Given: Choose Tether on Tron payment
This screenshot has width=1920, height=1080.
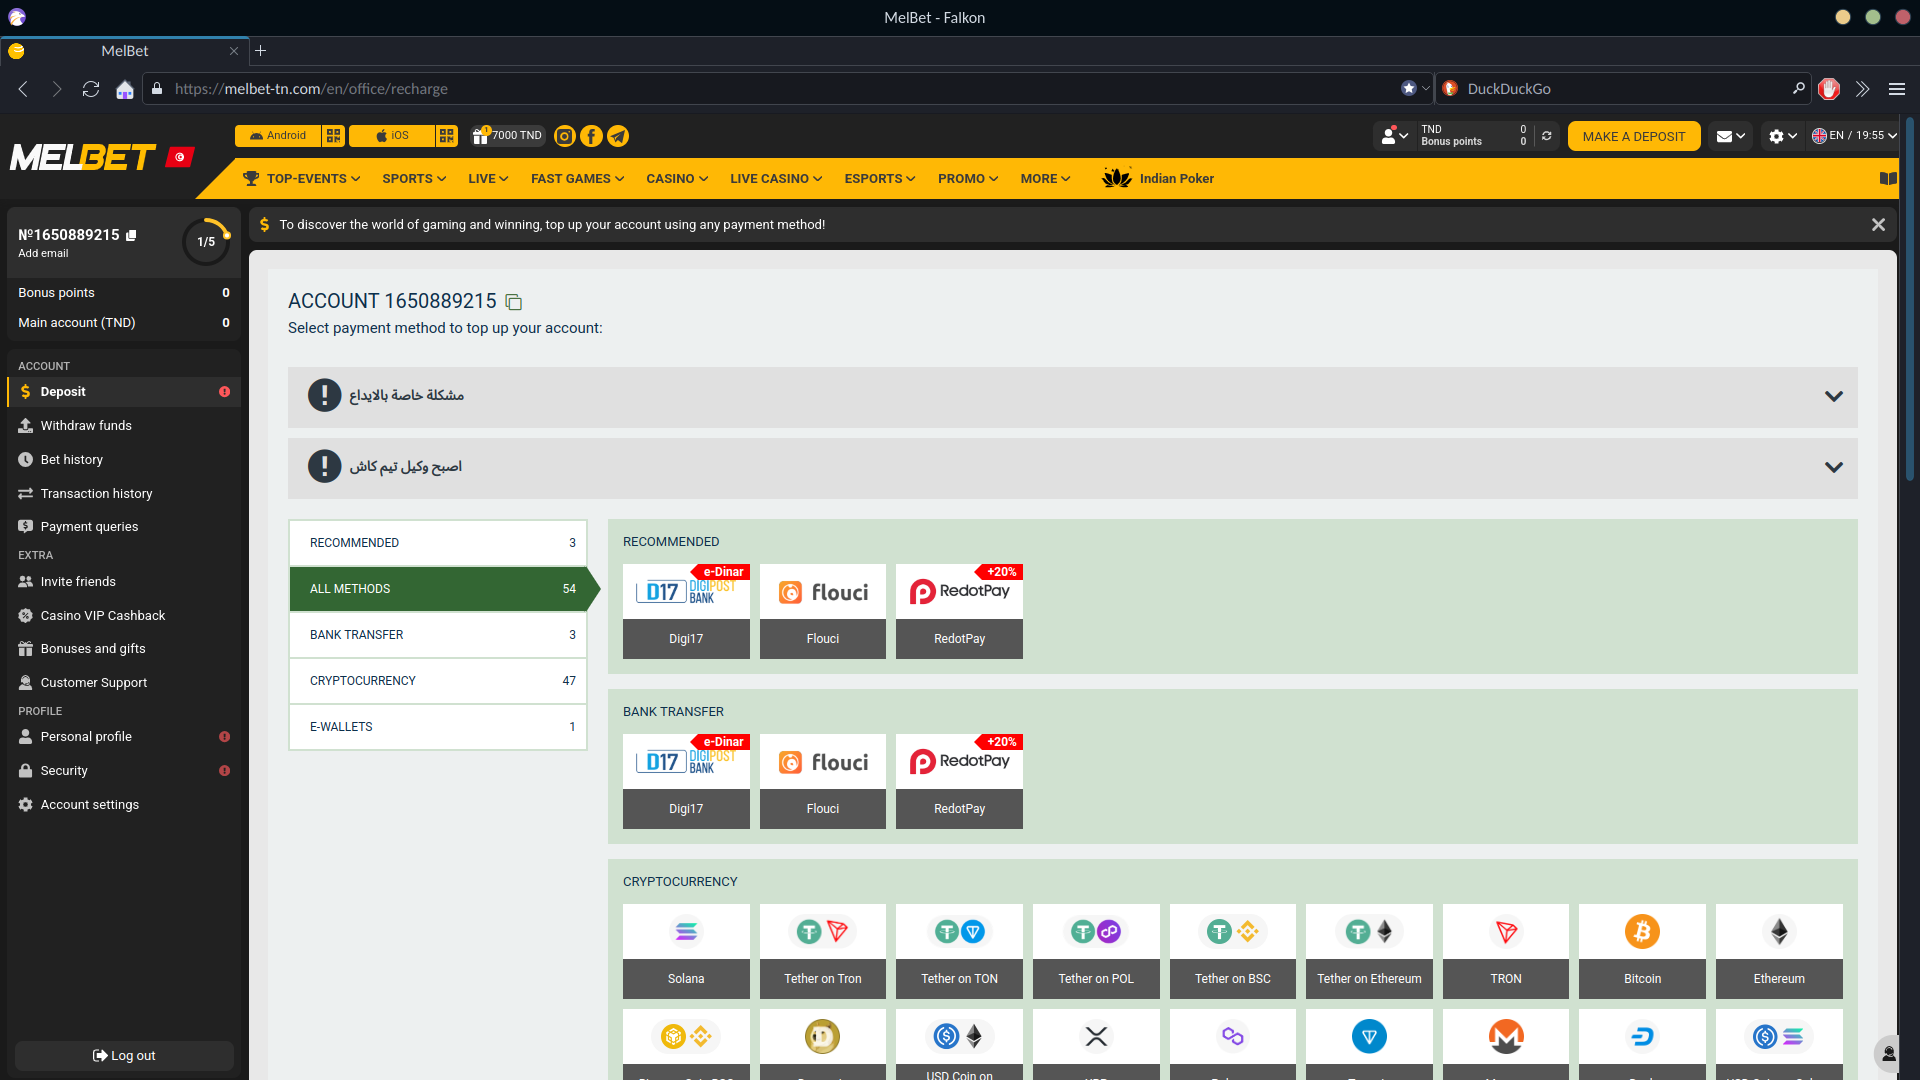Looking at the screenshot, I should click(823, 951).
